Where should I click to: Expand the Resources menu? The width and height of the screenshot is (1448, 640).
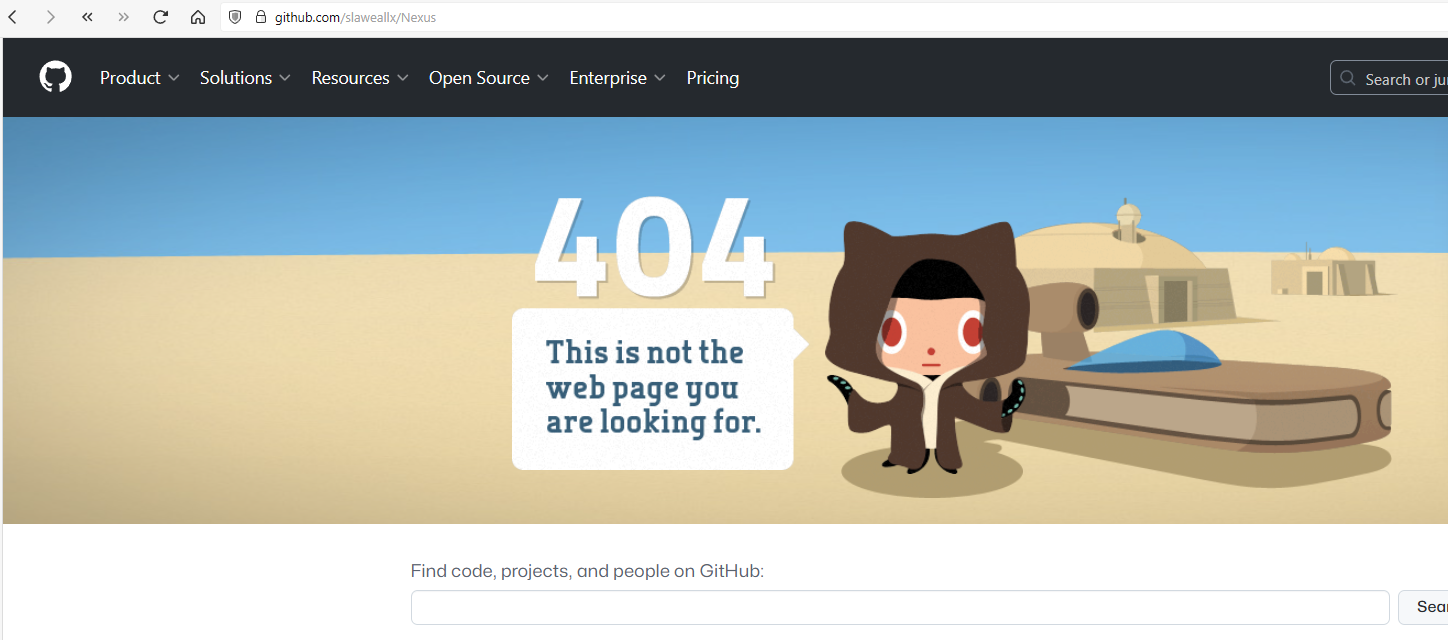pos(360,78)
